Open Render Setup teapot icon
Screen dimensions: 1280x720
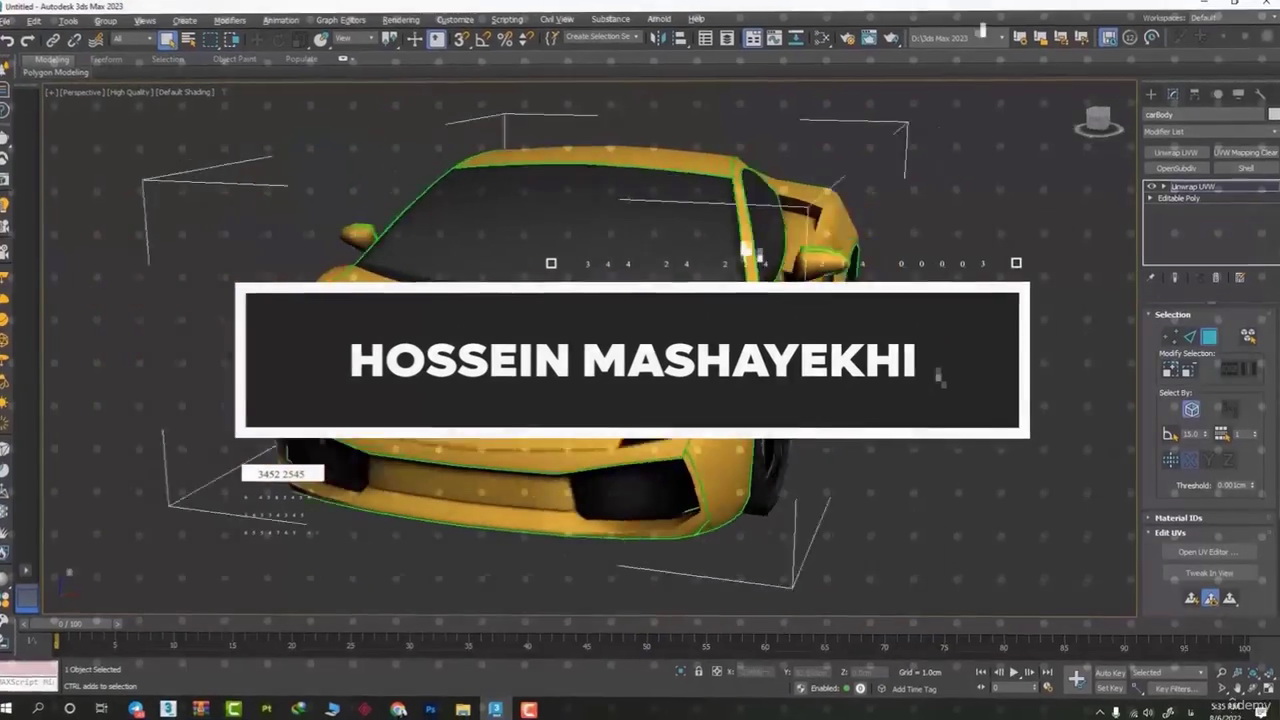coord(847,38)
